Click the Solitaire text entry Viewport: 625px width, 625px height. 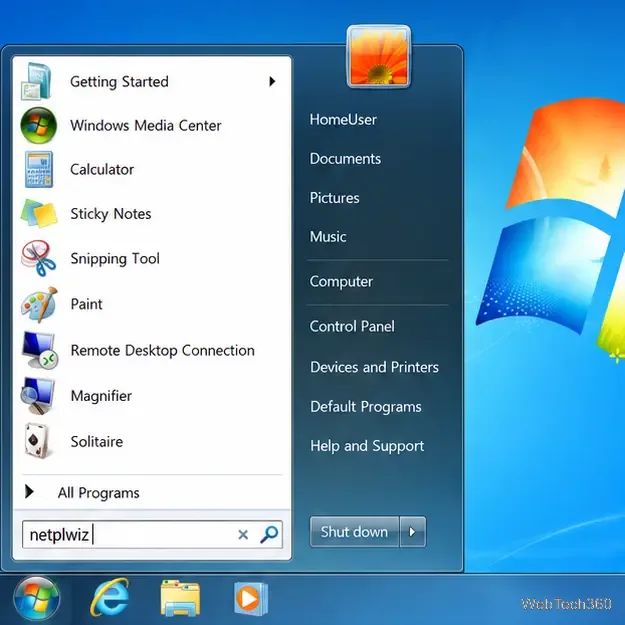click(x=97, y=442)
